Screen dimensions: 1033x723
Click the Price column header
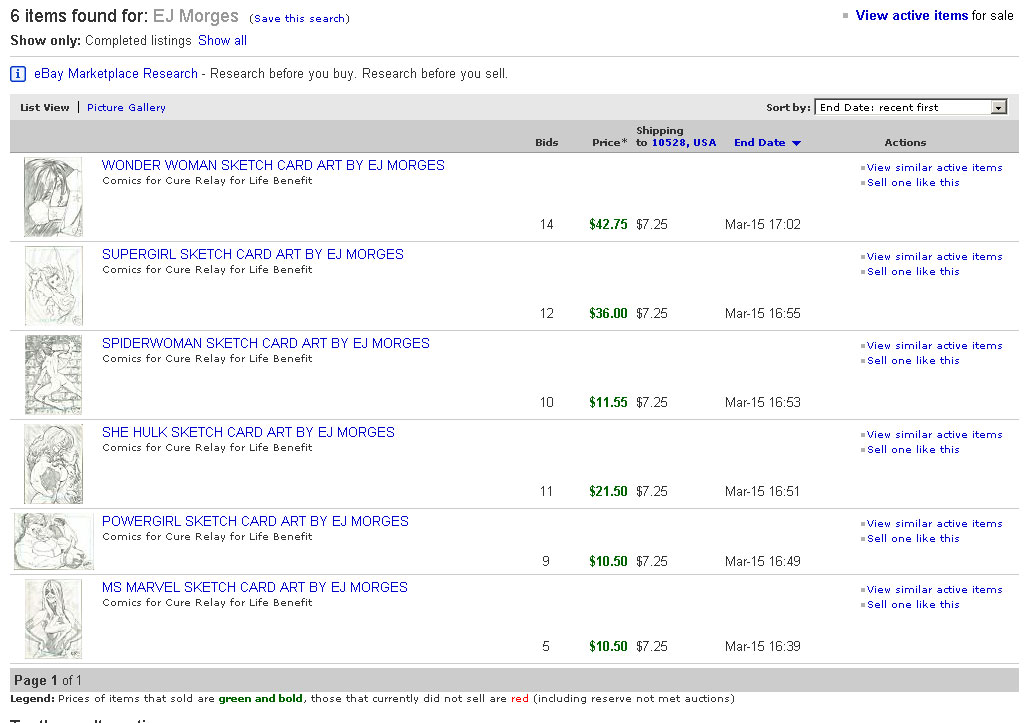[609, 142]
